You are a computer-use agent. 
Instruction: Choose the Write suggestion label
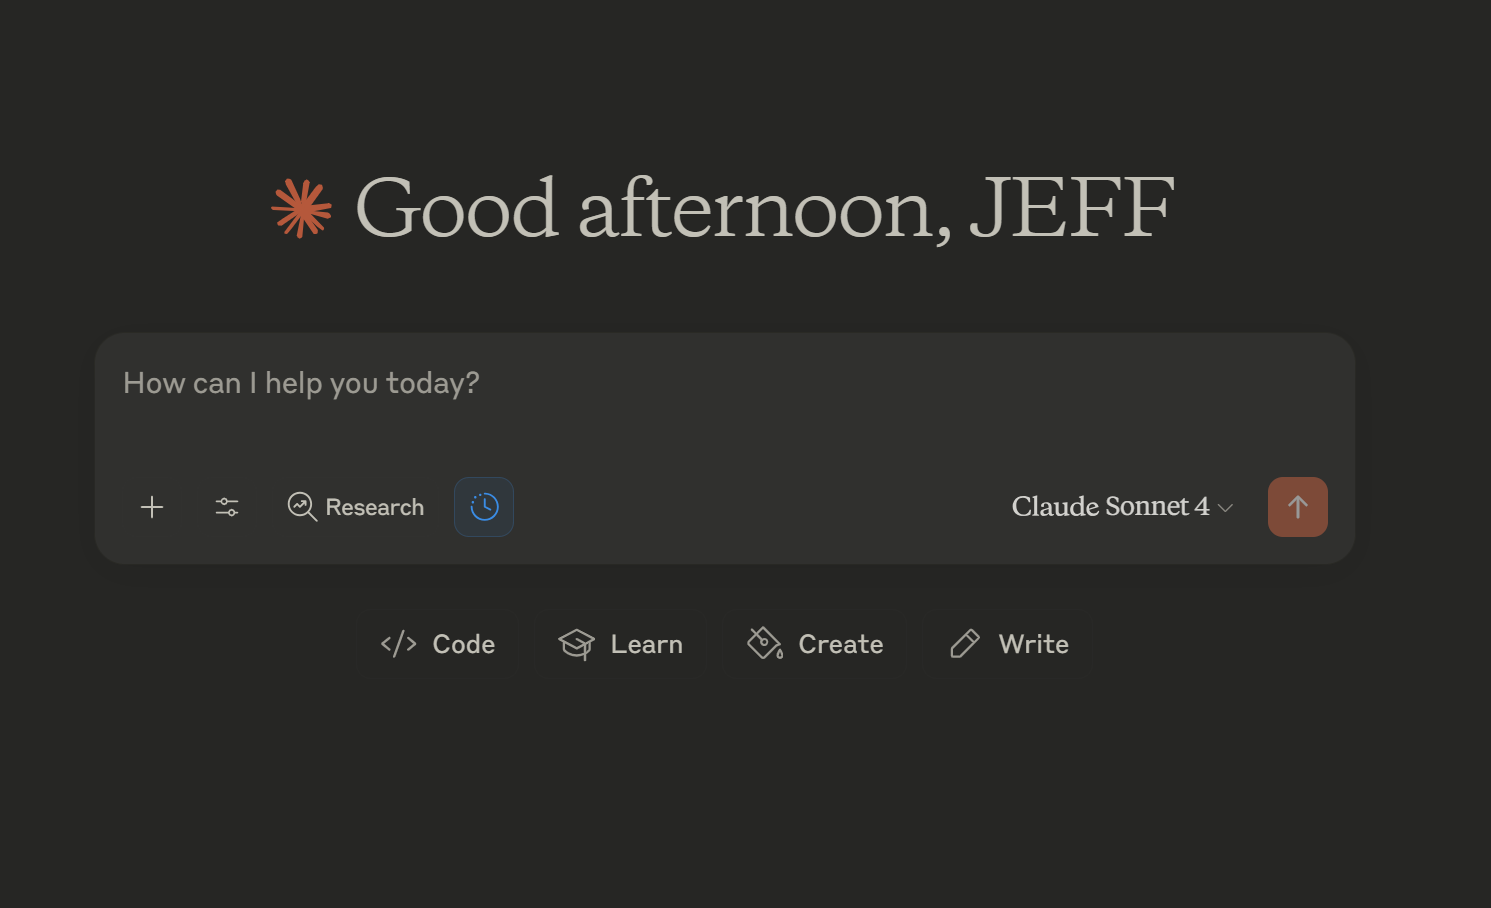[1034, 644]
